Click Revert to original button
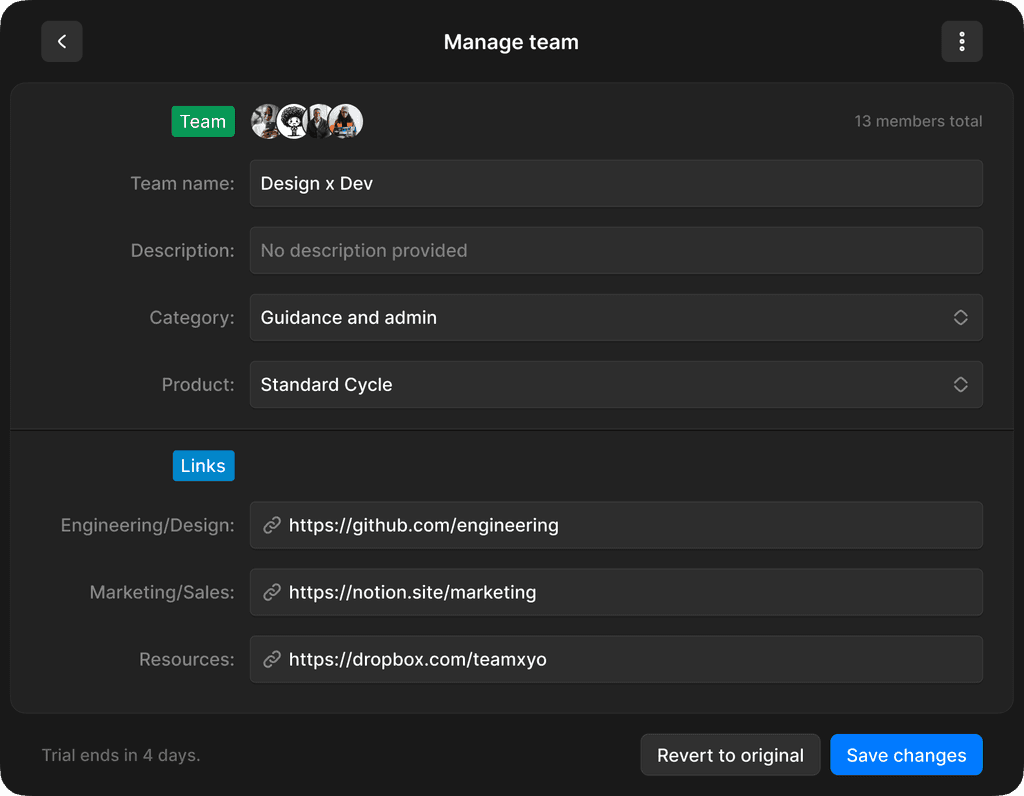The width and height of the screenshot is (1024, 796). tap(730, 755)
